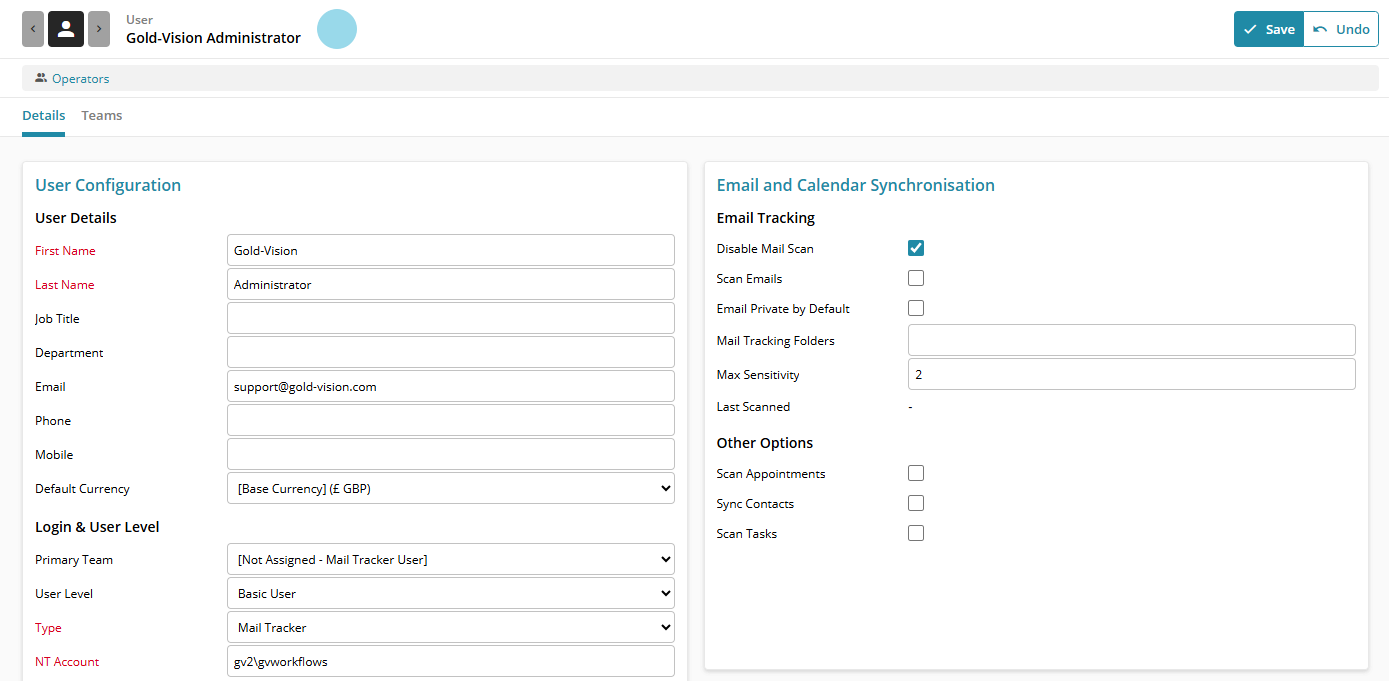The height and width of the screenshot is (681, 1389).
Task: Click the user profile silhouette icon
Action: pyautogui.click(x=66, y=29)
